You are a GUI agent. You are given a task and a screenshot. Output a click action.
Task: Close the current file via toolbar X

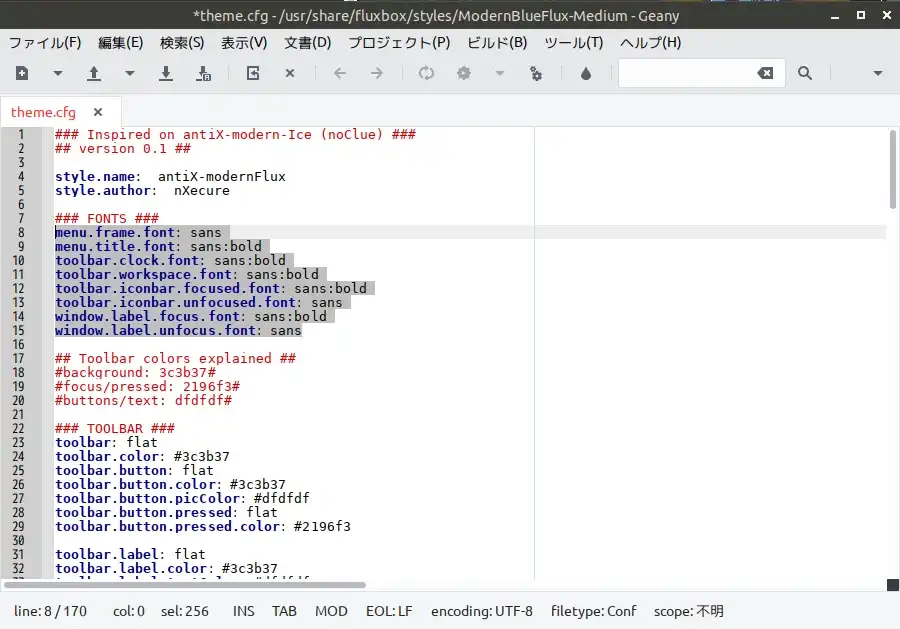pos(290,73)
